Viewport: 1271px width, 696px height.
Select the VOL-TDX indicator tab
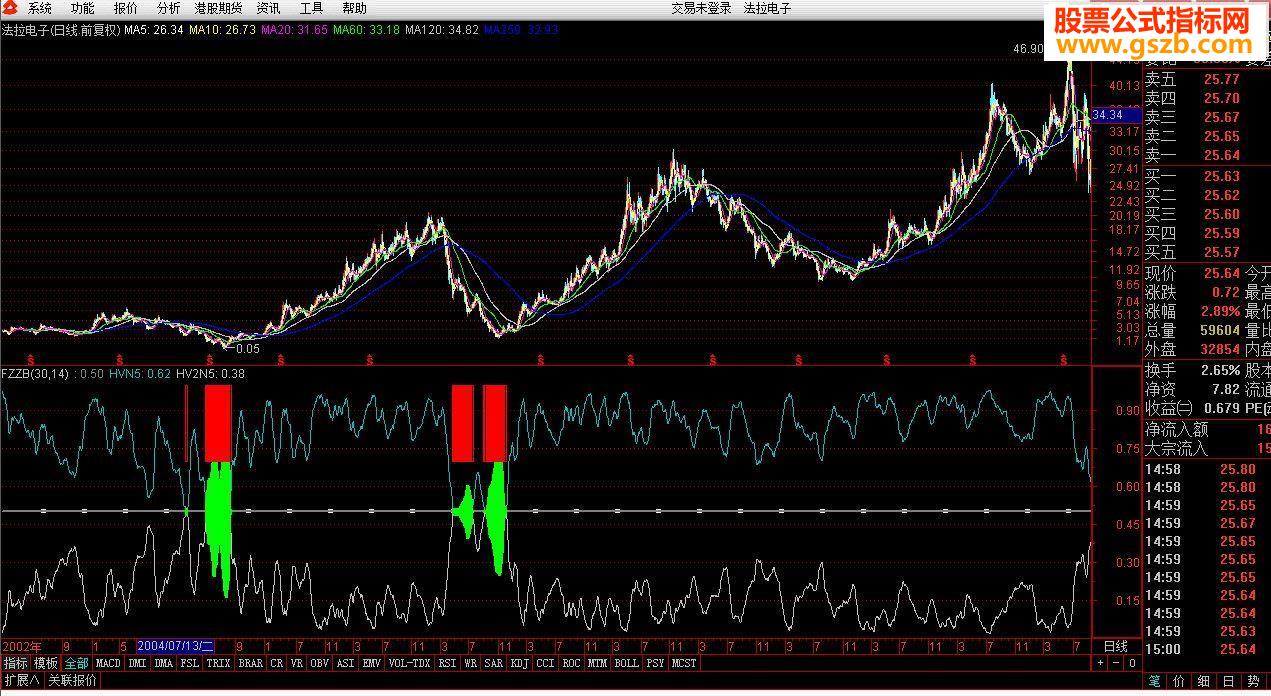point(409,663)
